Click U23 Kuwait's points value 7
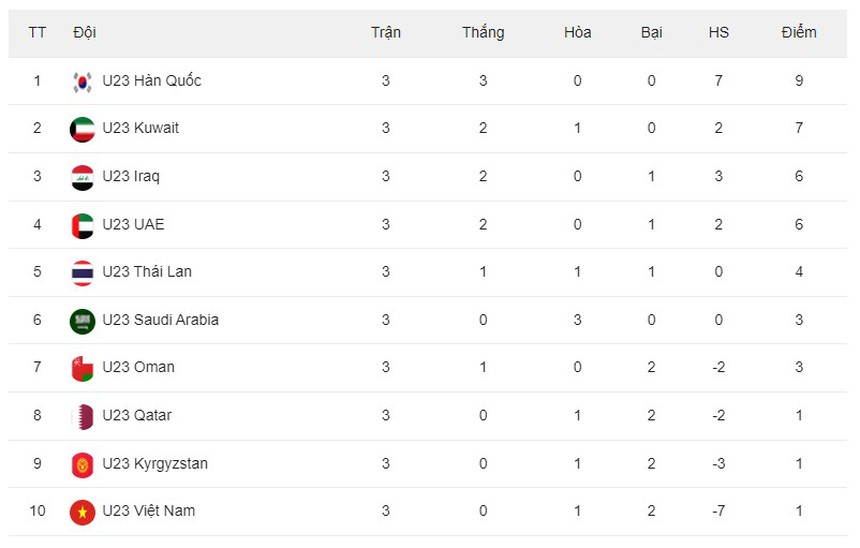860x548 pixels. (799, 129)
